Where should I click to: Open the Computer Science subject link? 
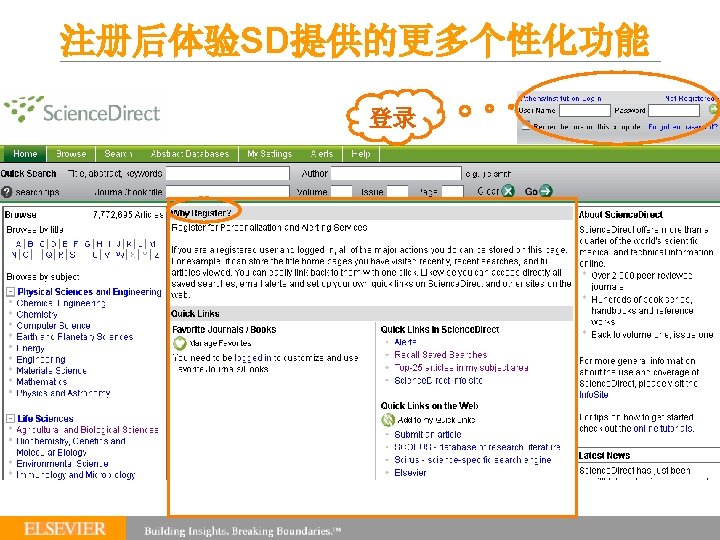(x=53, y=326)
